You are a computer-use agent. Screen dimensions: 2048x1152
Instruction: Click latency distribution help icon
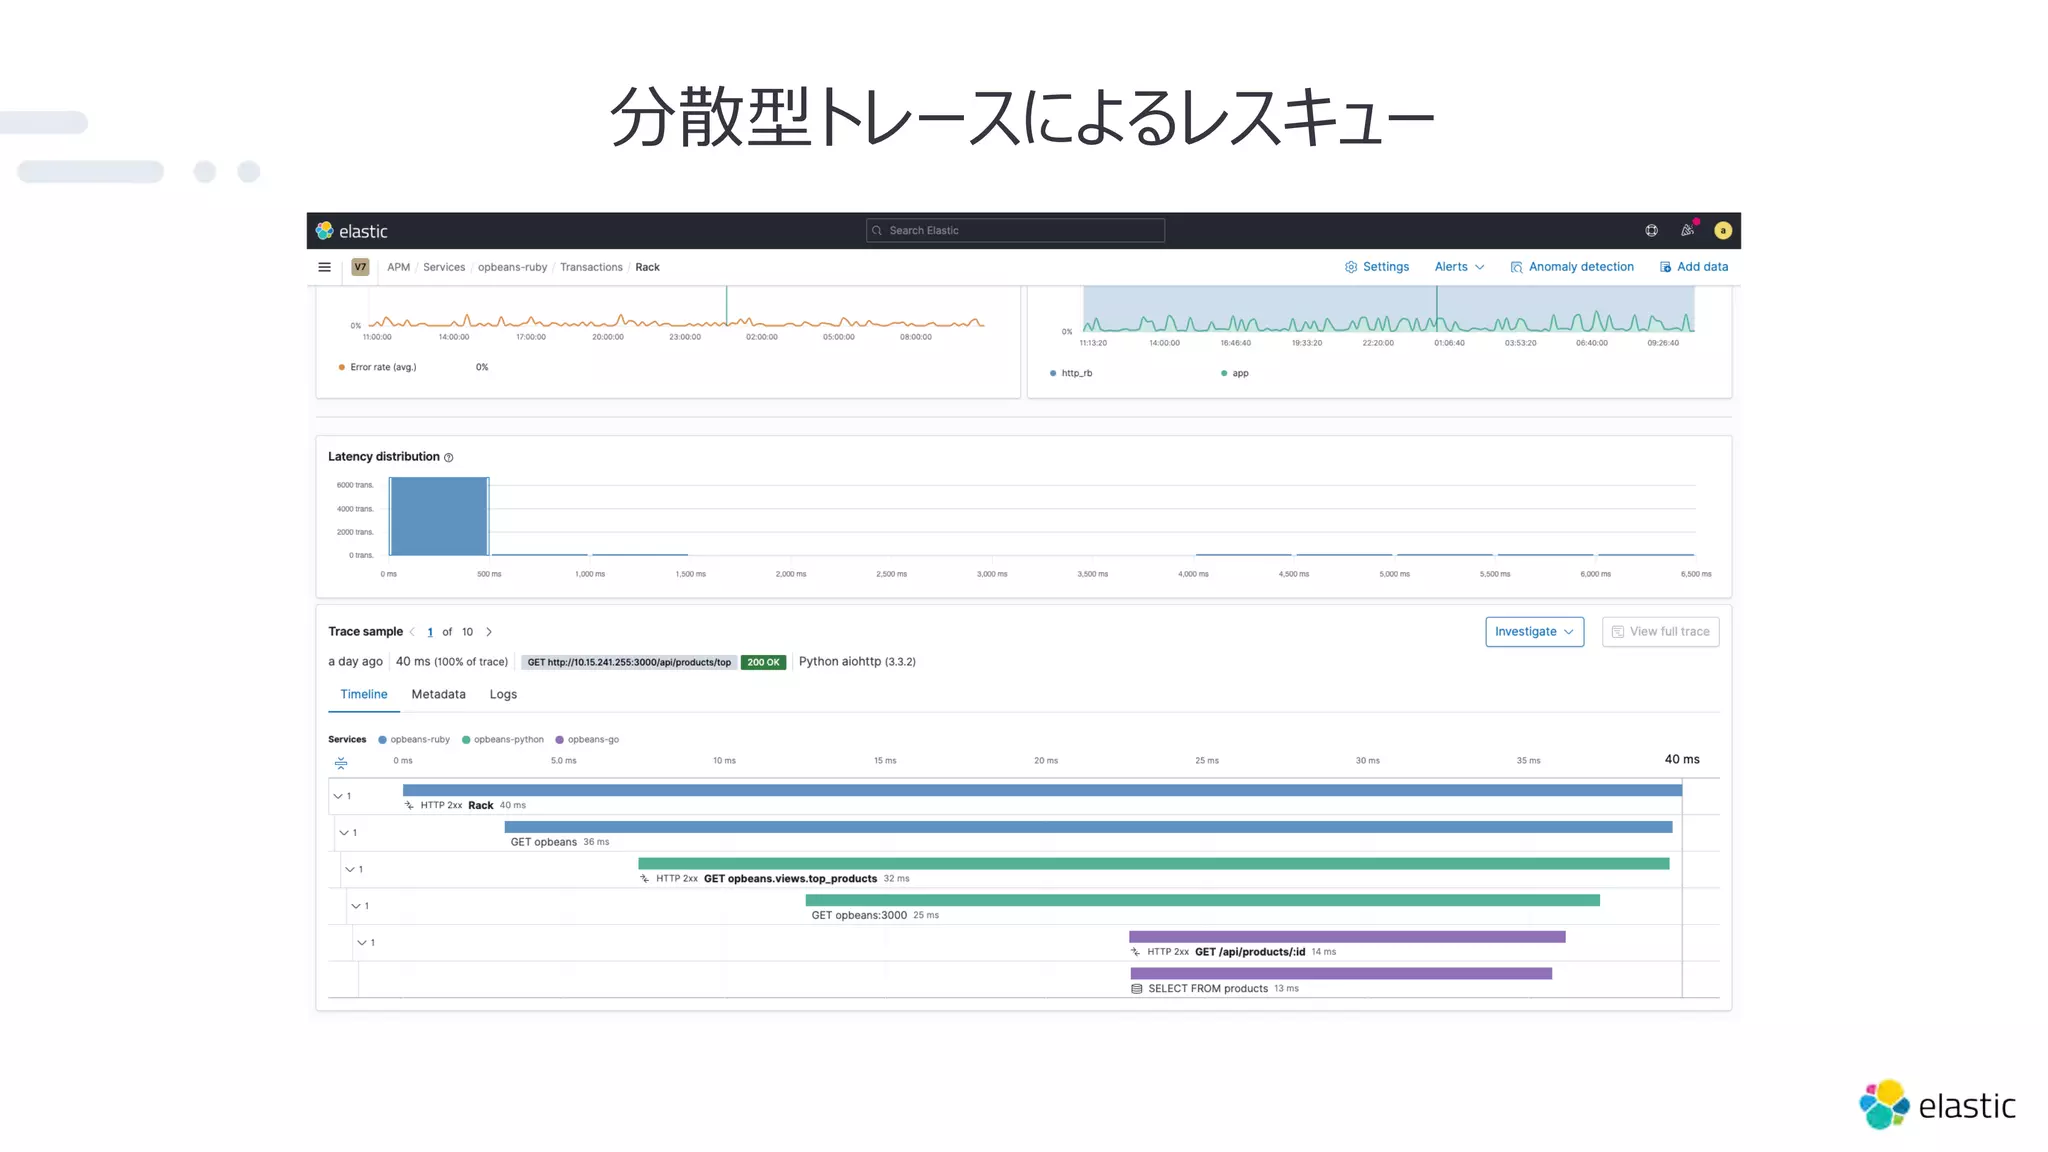[449, 458]
